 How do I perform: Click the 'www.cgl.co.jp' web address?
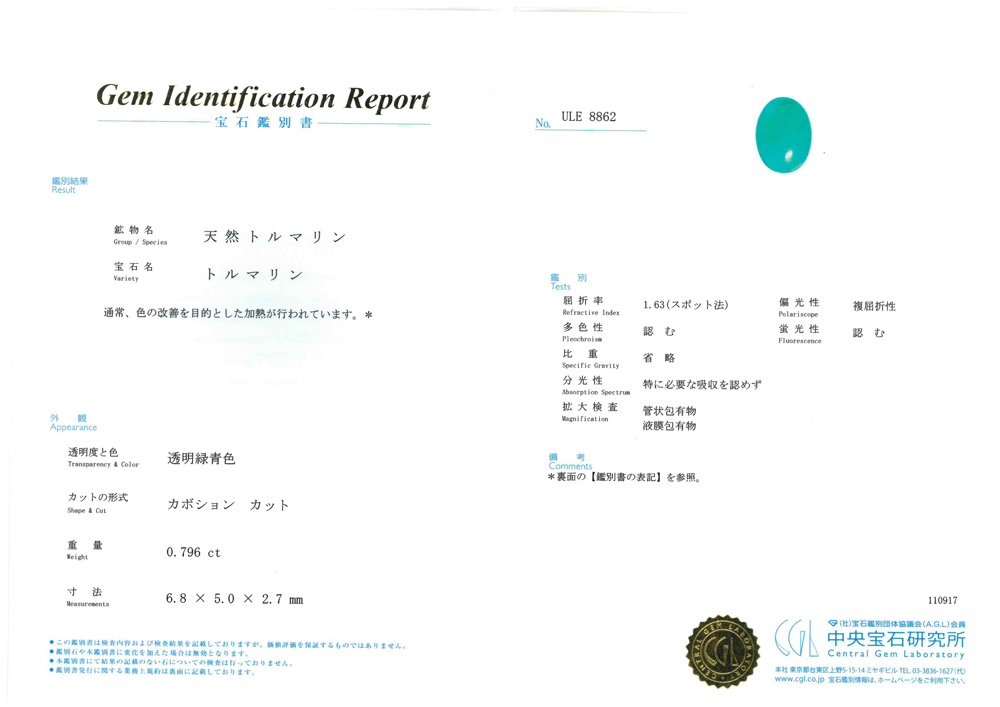800,680
